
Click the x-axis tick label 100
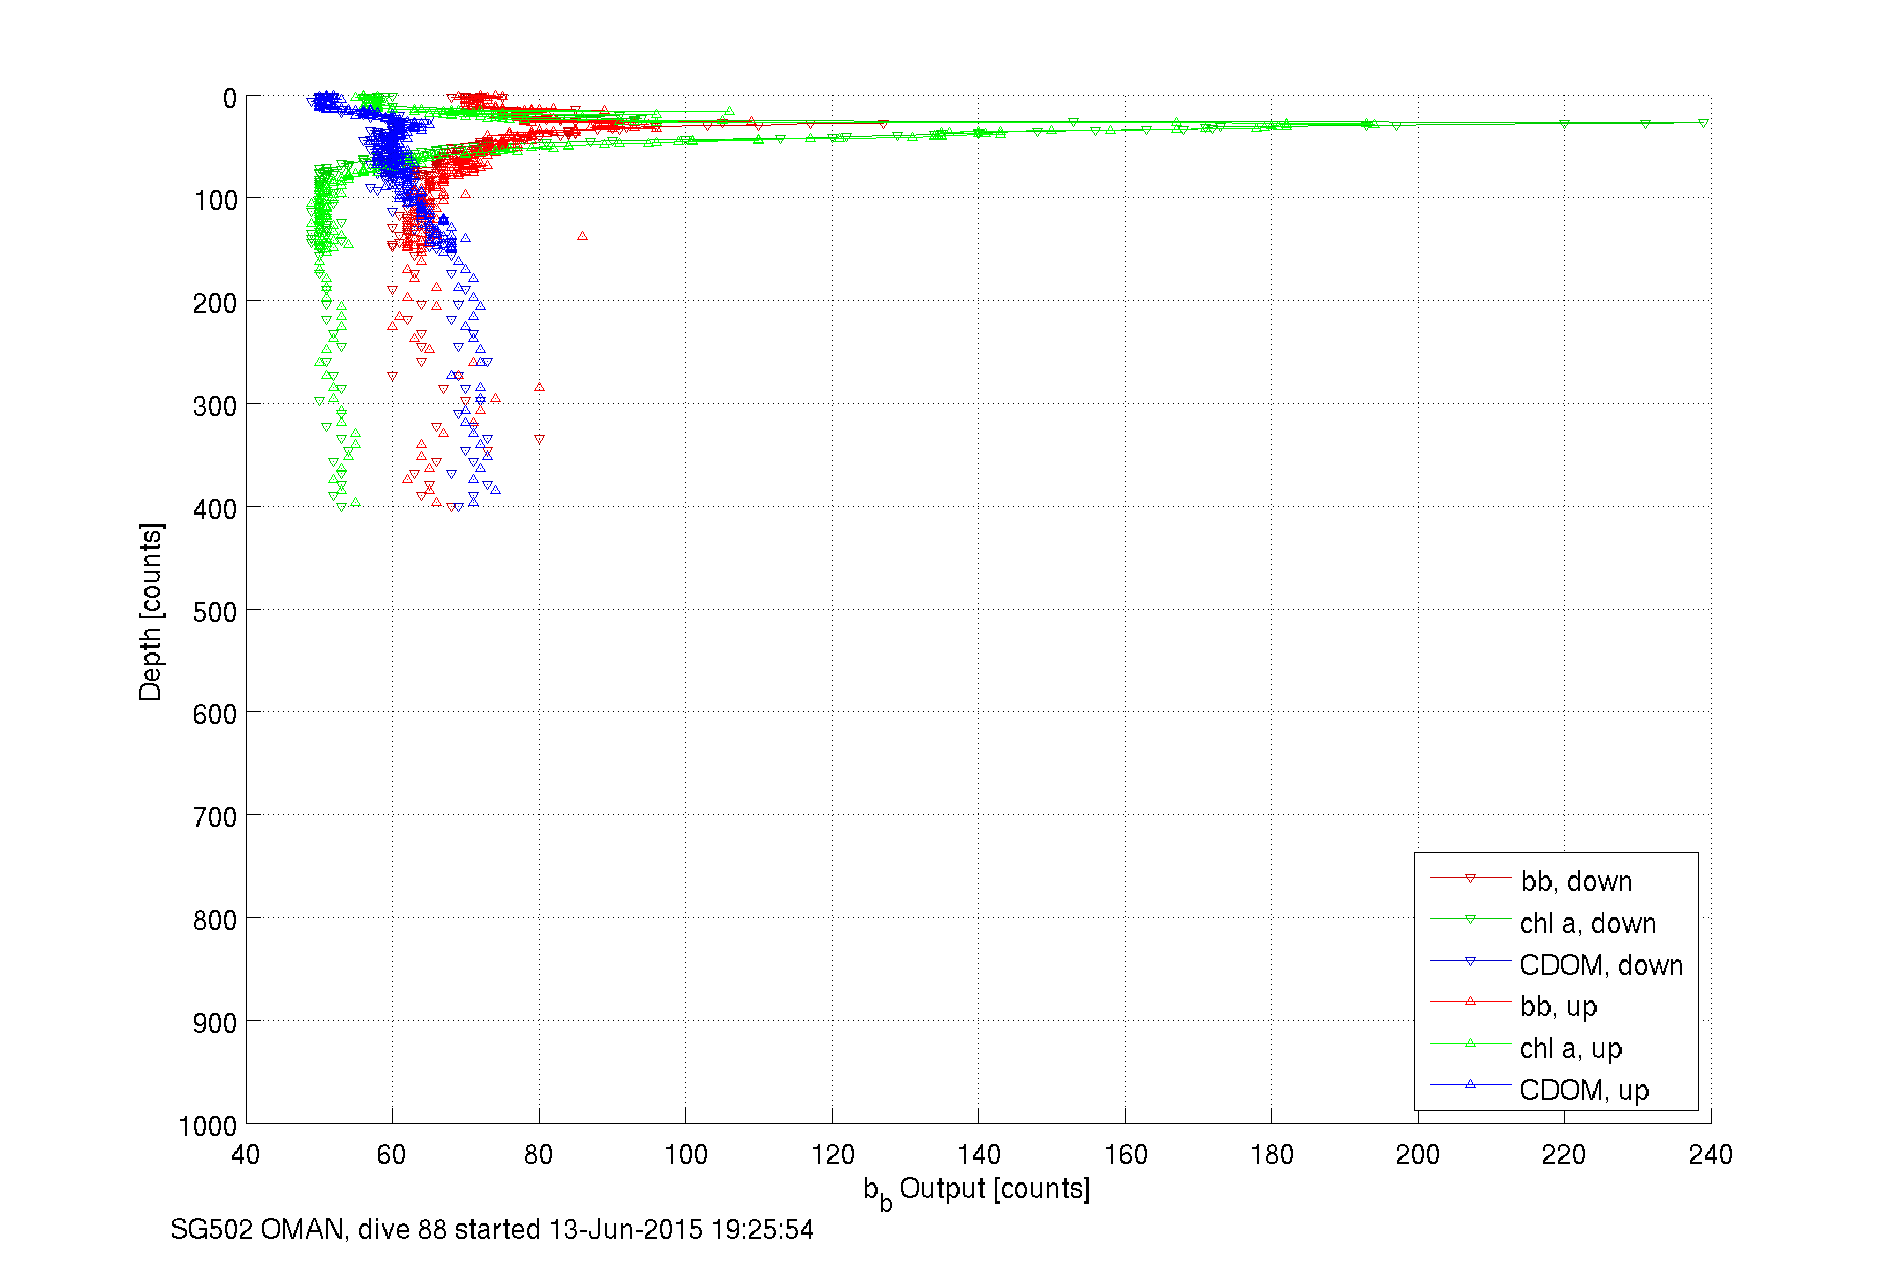pyautogui.click(x=685, y=1155)
